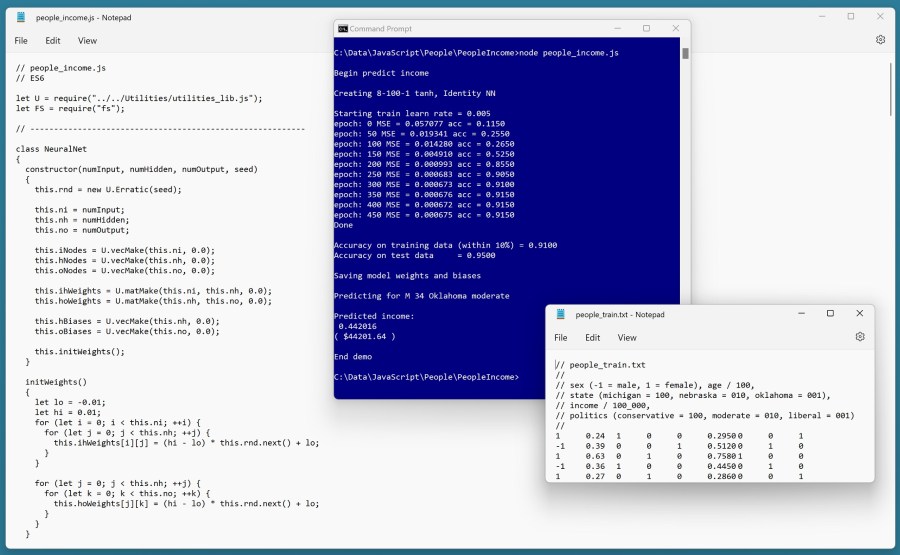Open View menu in people_income.js Notepad

tap(87, 41)
